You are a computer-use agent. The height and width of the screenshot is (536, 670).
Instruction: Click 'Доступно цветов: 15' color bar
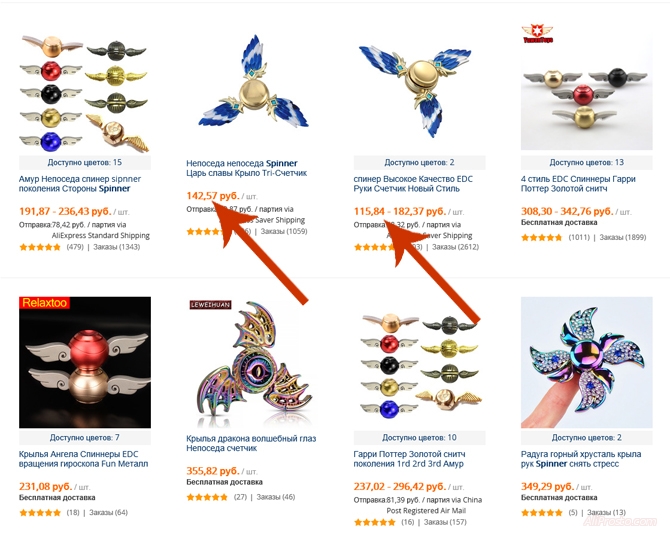[85, 162]
